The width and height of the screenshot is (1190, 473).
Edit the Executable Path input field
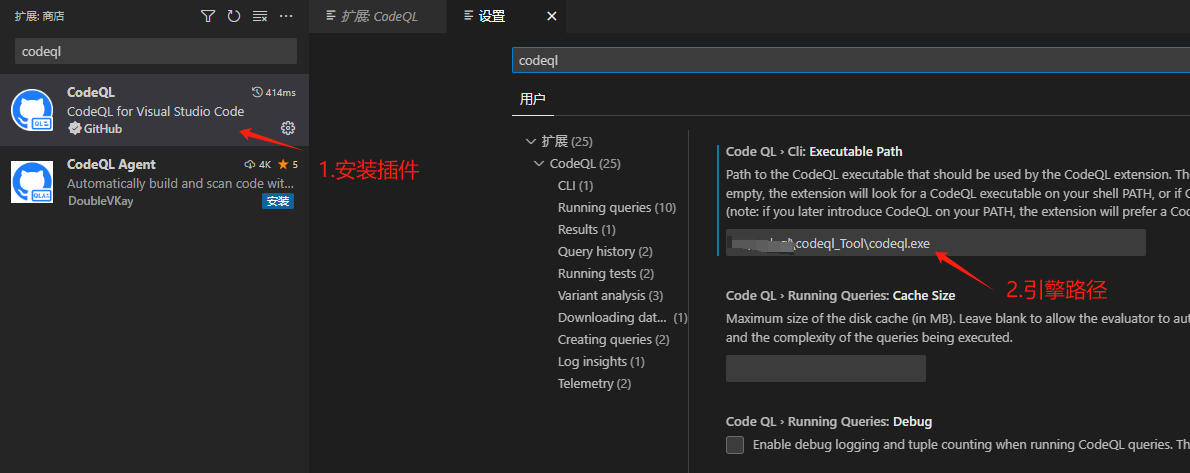pyautogui.click(x=935, y=242)
